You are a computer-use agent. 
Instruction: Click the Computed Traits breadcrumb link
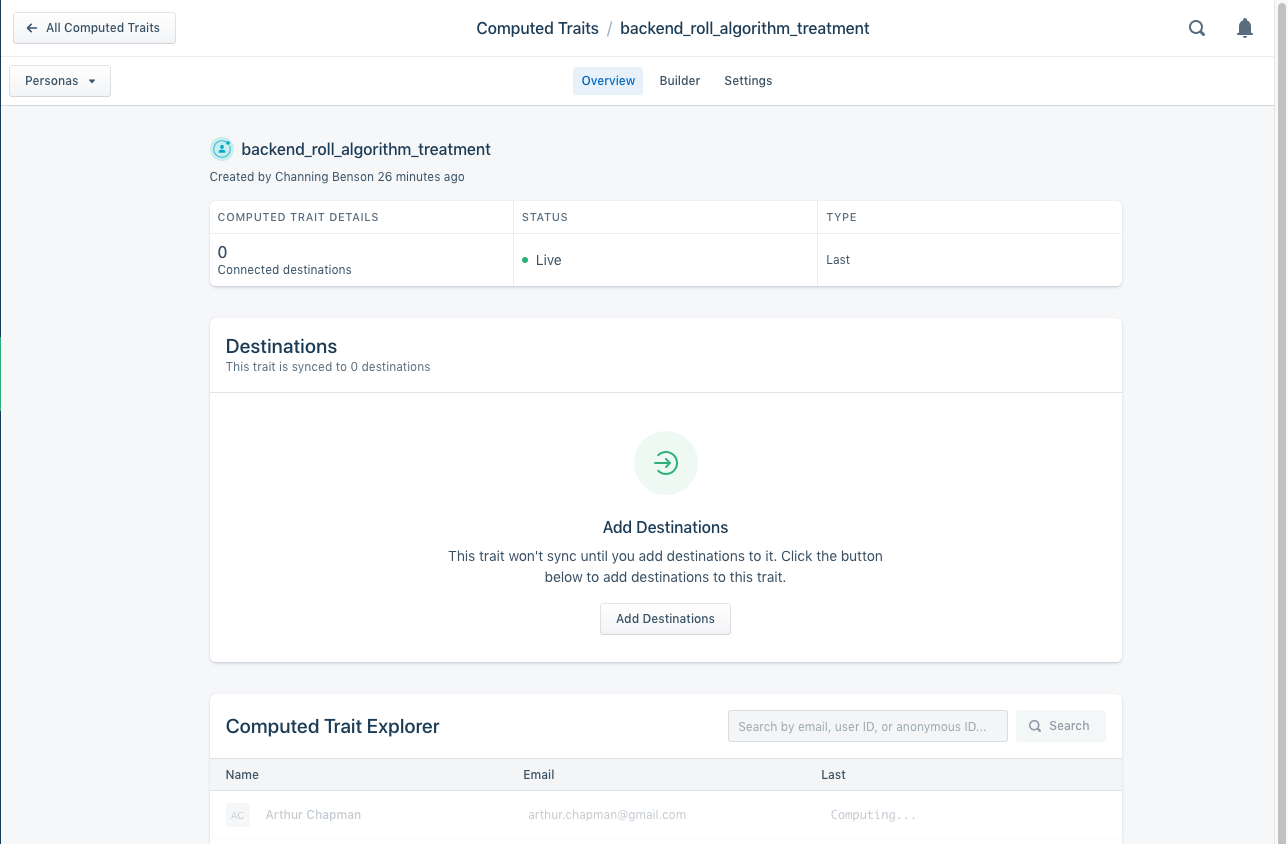(x=537, y=28)
